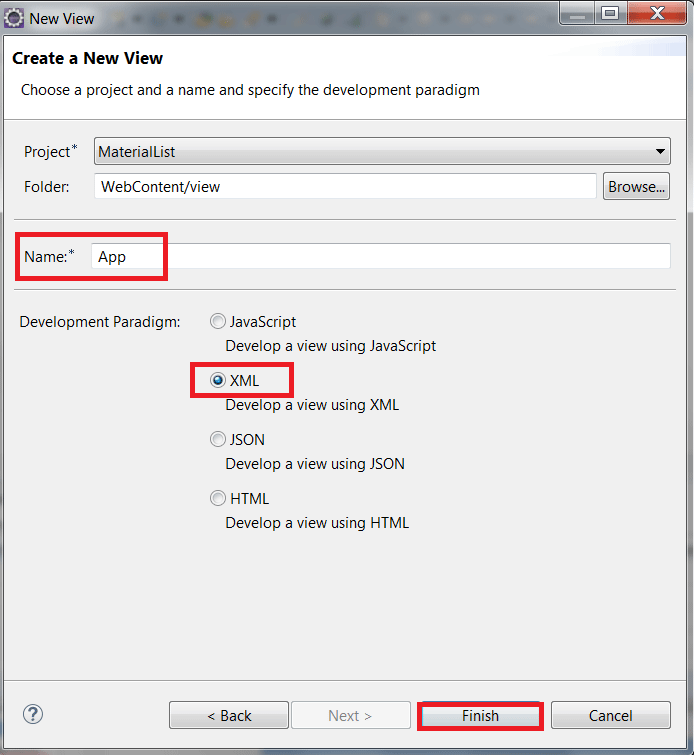The height and width of the screenshot is (755, 694).
Task: Select the HTML radio option
Action: (x=218, y=498)
